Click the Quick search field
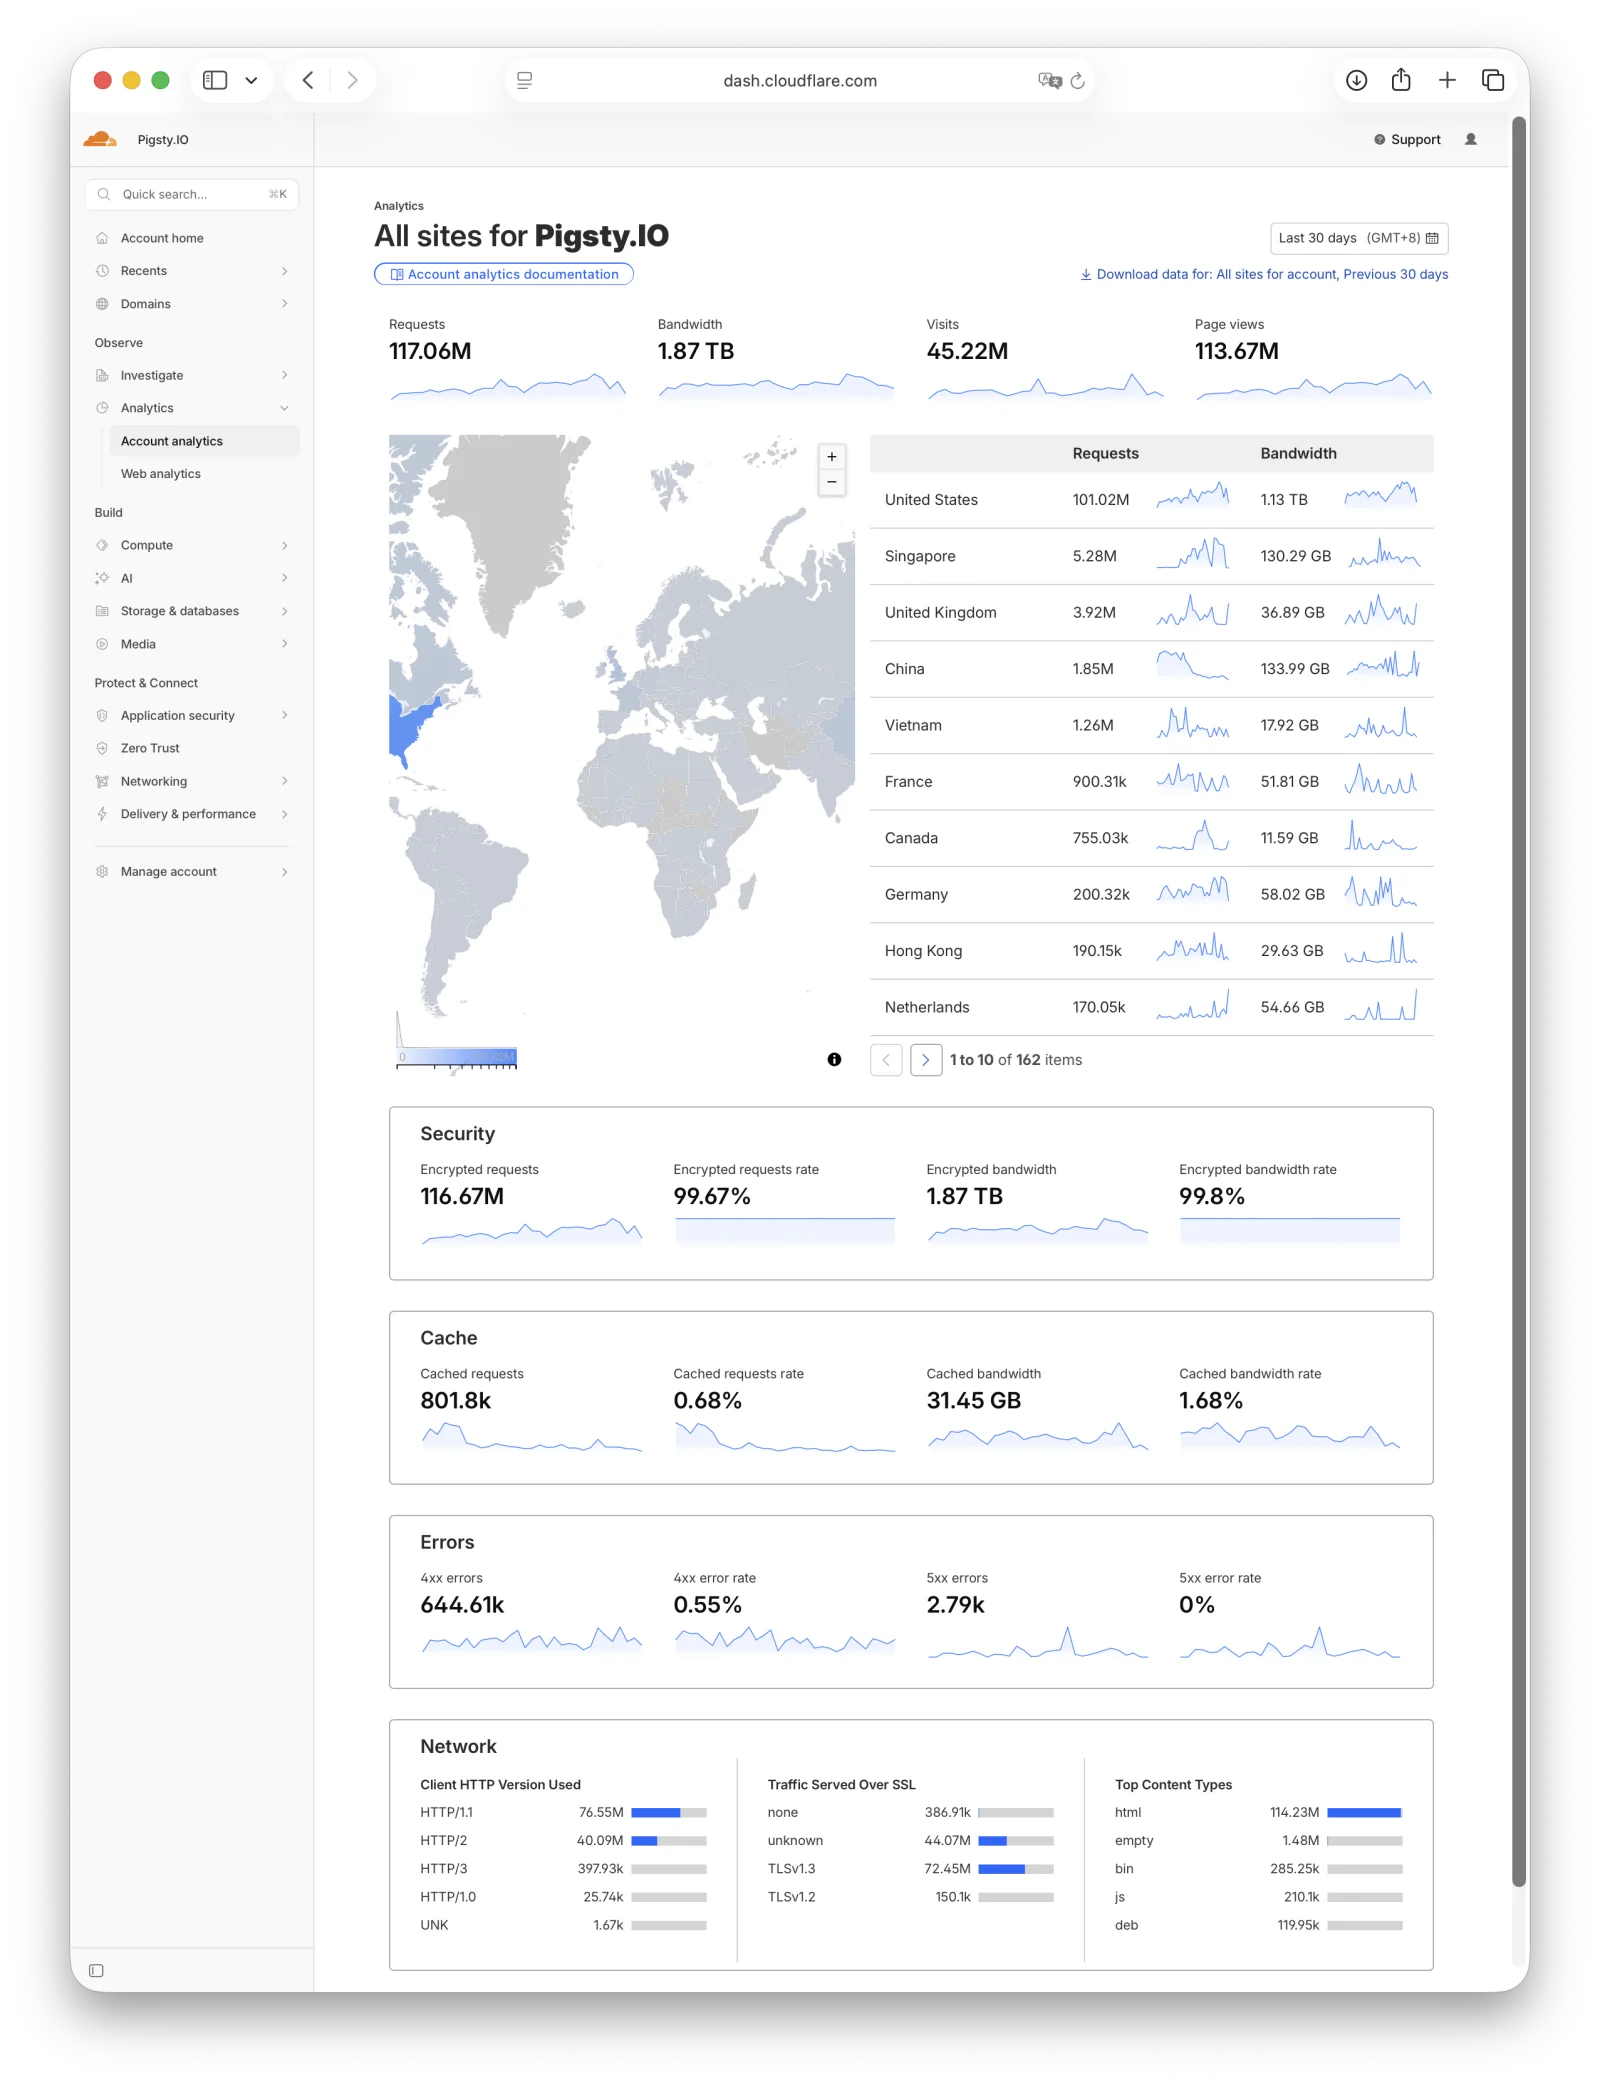Screen dimensions: 1600x2085 point(192,194)
